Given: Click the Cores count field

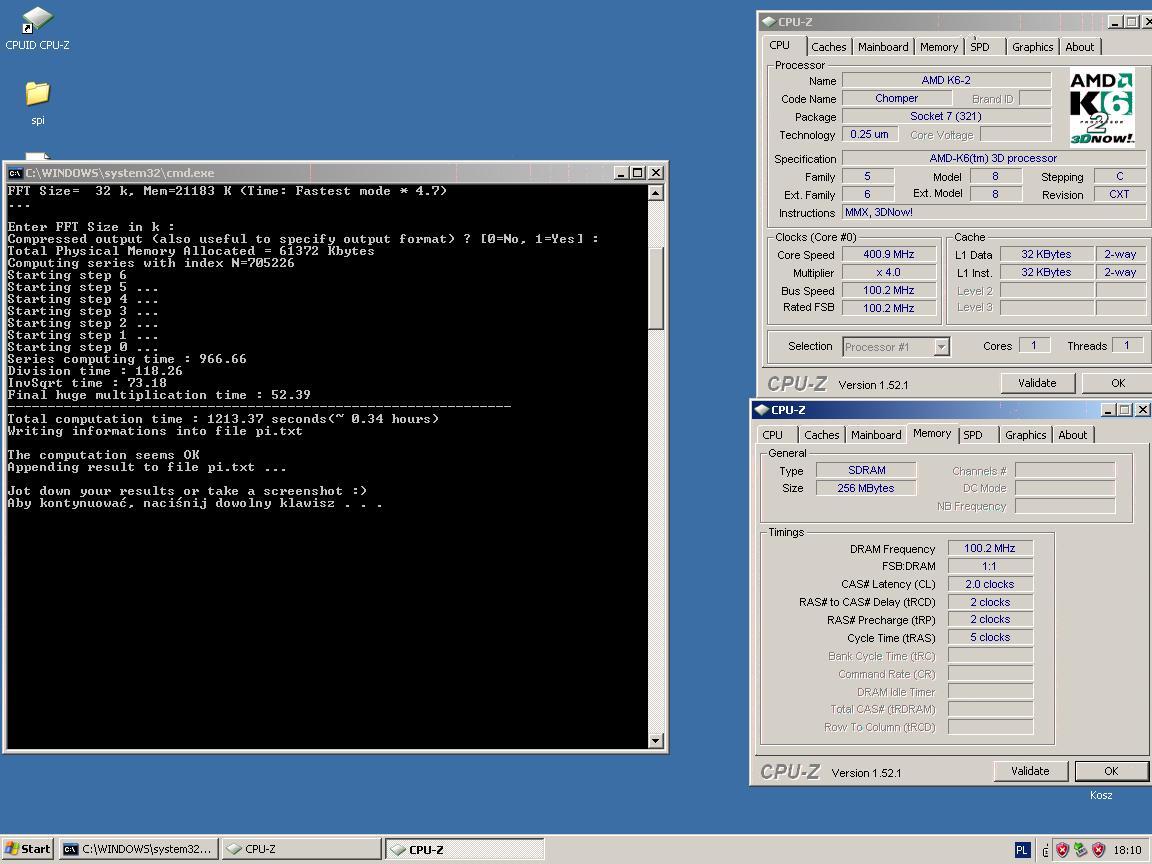Looking at the screenshot, I should tap(1034, 345).
